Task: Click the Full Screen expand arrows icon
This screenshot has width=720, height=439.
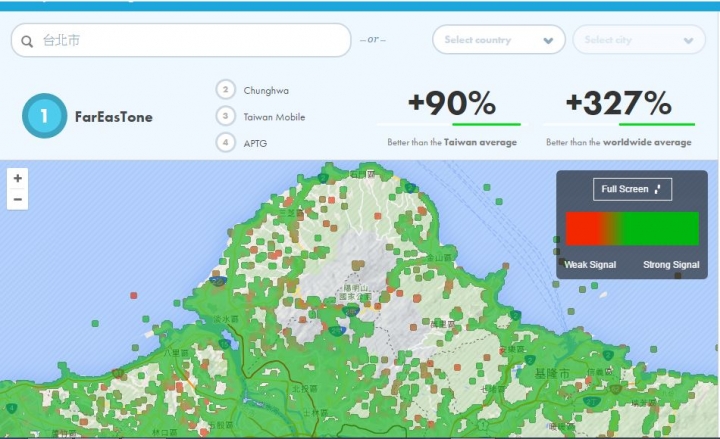Action: (658, 189)
